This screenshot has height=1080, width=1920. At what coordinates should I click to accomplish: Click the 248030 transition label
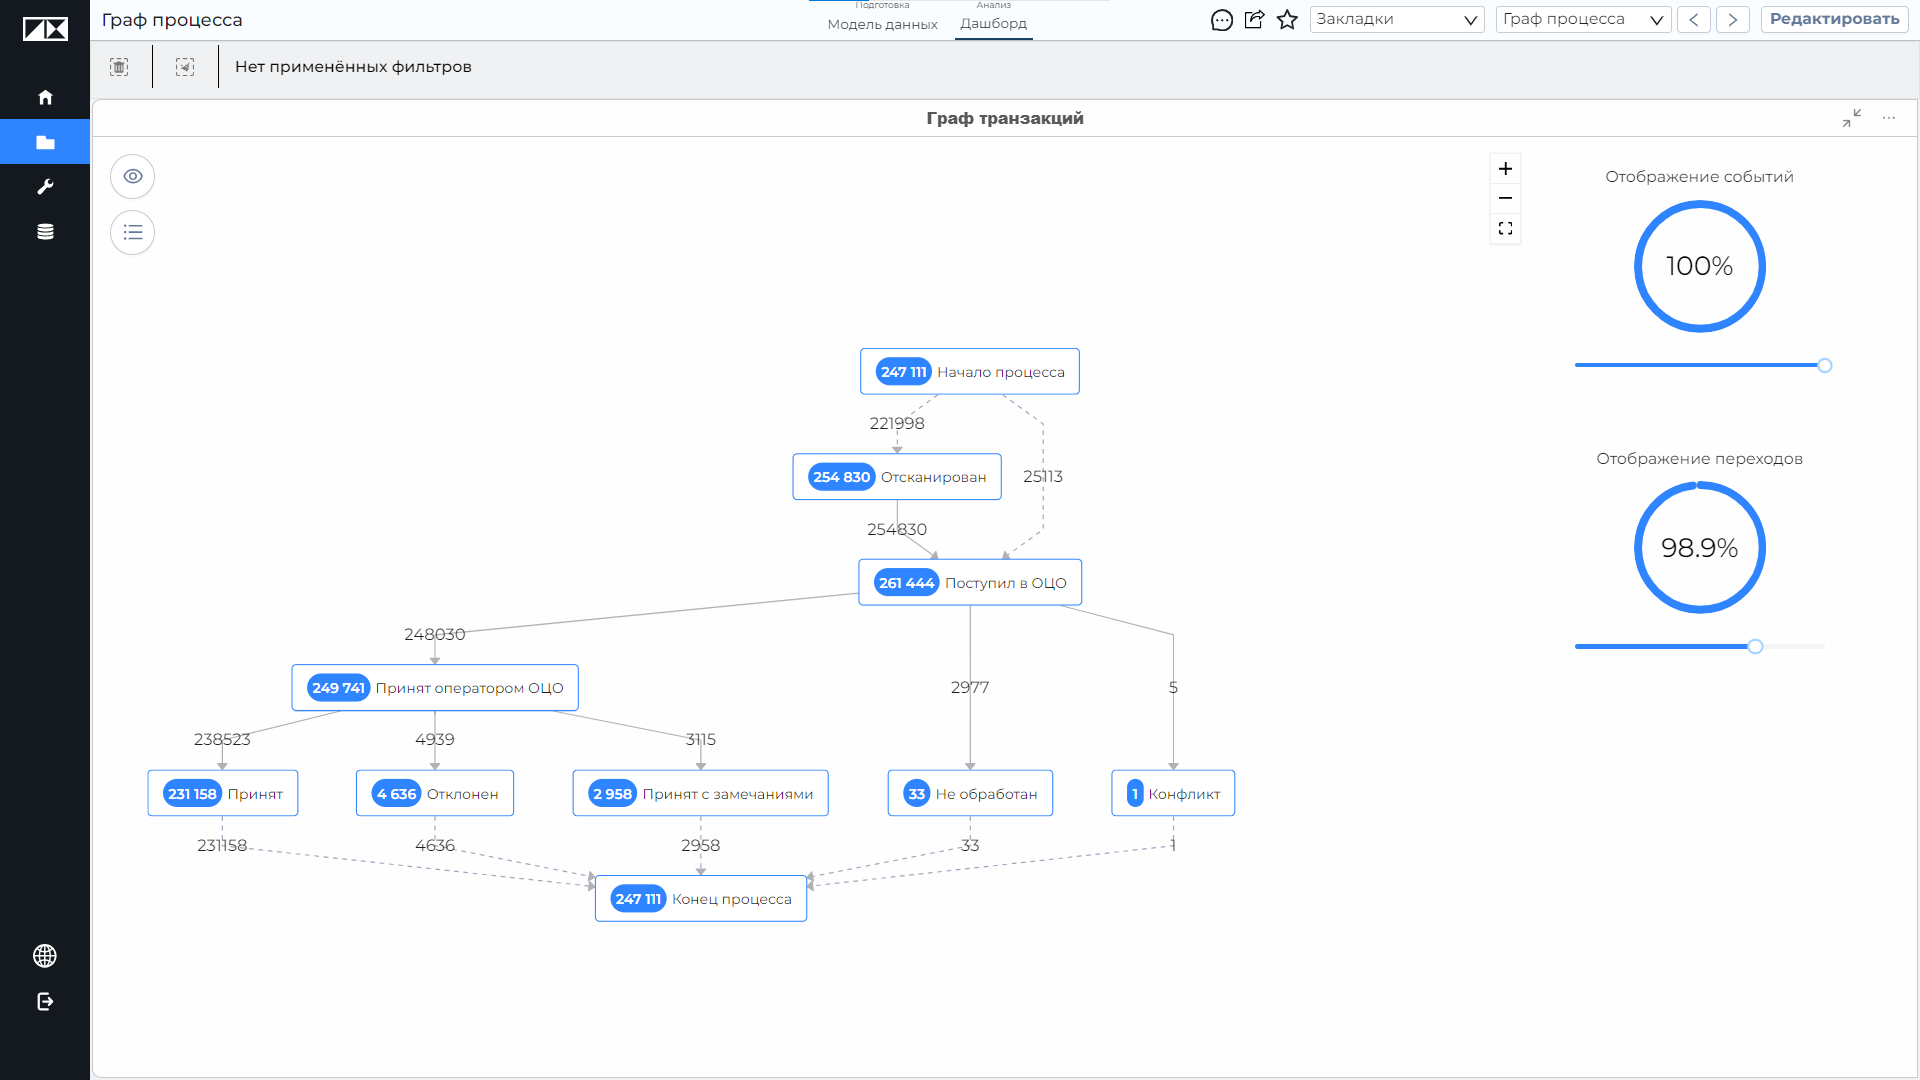click(x=435, y=635)
